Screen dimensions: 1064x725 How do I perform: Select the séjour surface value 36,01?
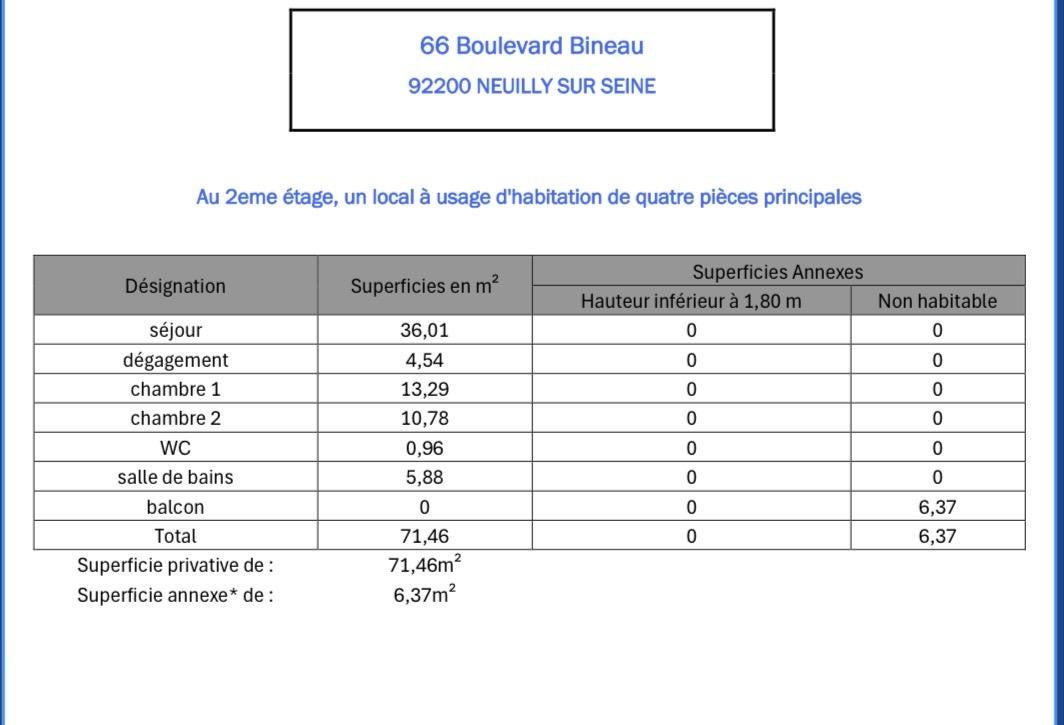pos(424,330)
